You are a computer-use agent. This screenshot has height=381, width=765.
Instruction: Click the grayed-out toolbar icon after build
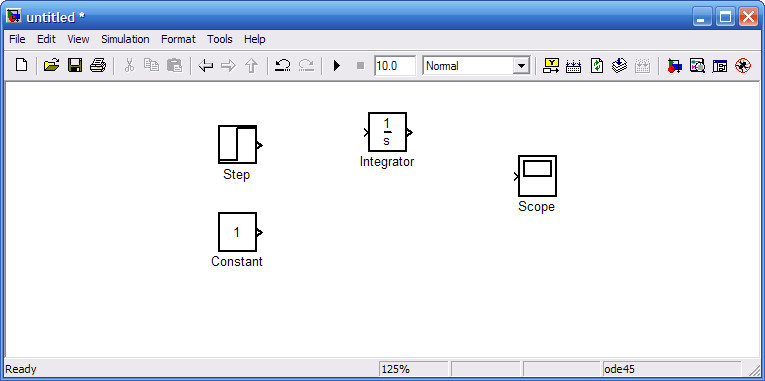coord(643,65)
